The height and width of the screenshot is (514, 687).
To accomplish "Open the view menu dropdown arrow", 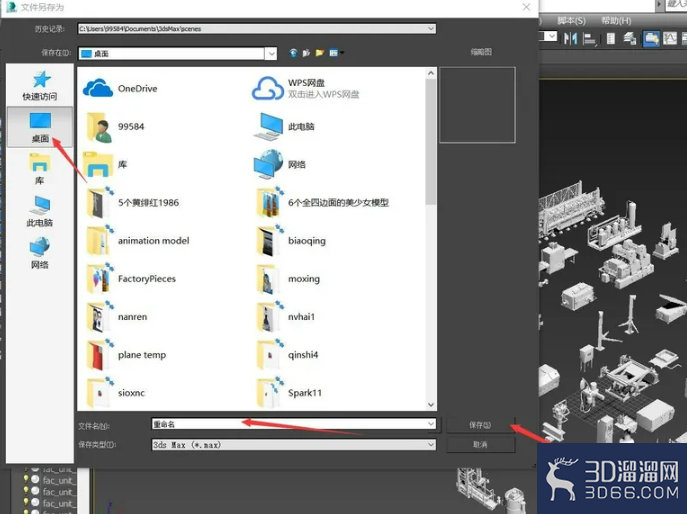I will point(342,53).
